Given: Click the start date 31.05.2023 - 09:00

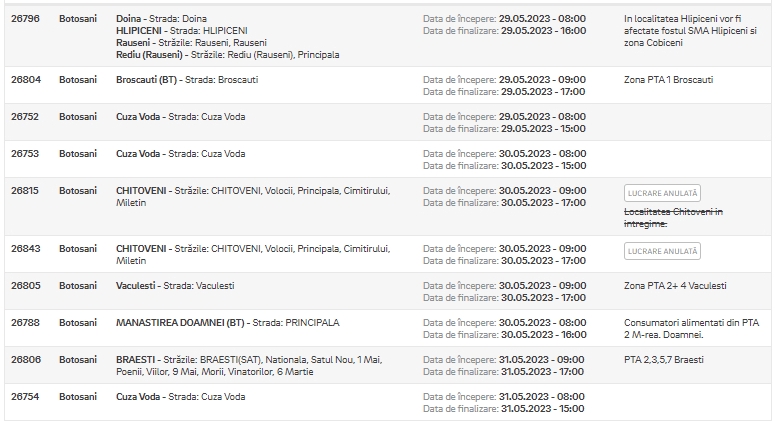Looking at the screenshot, I should 541,360.
